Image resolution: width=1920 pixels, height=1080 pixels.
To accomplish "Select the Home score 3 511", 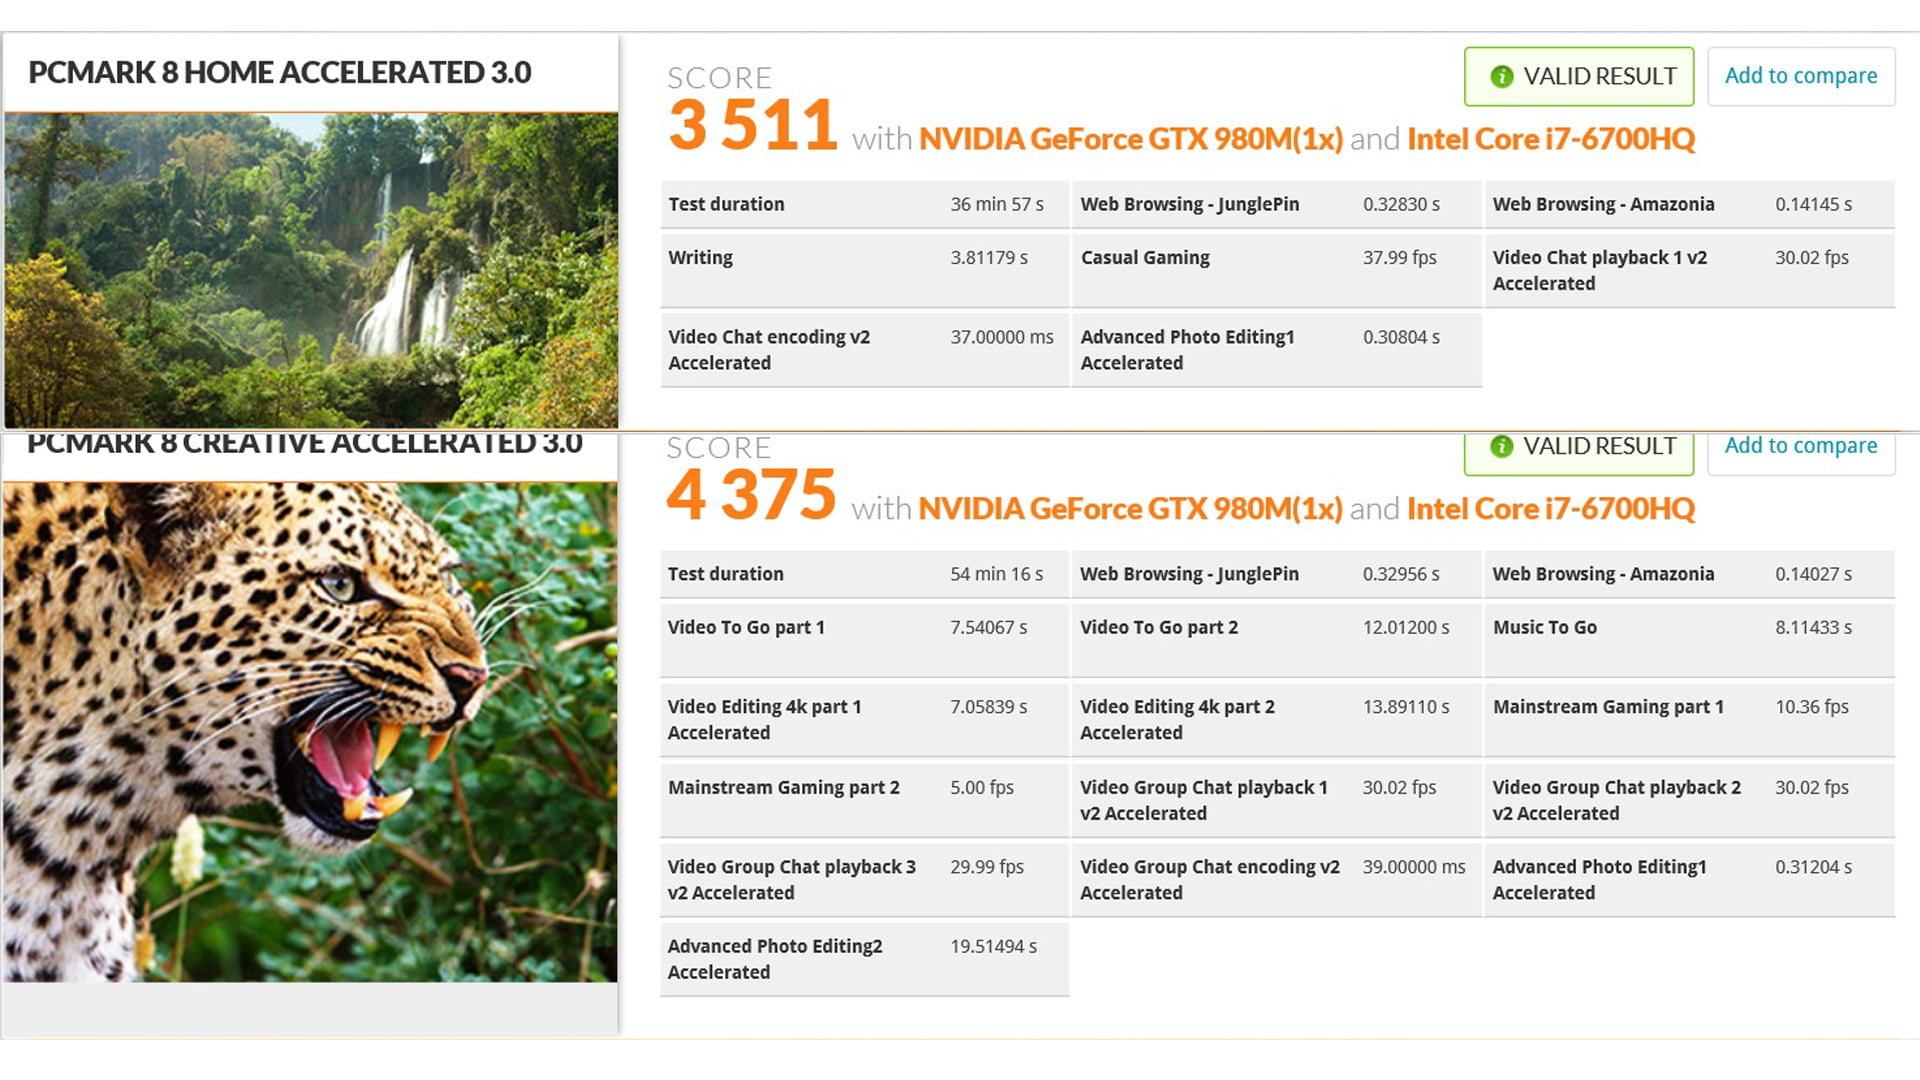I will point(752,126).
